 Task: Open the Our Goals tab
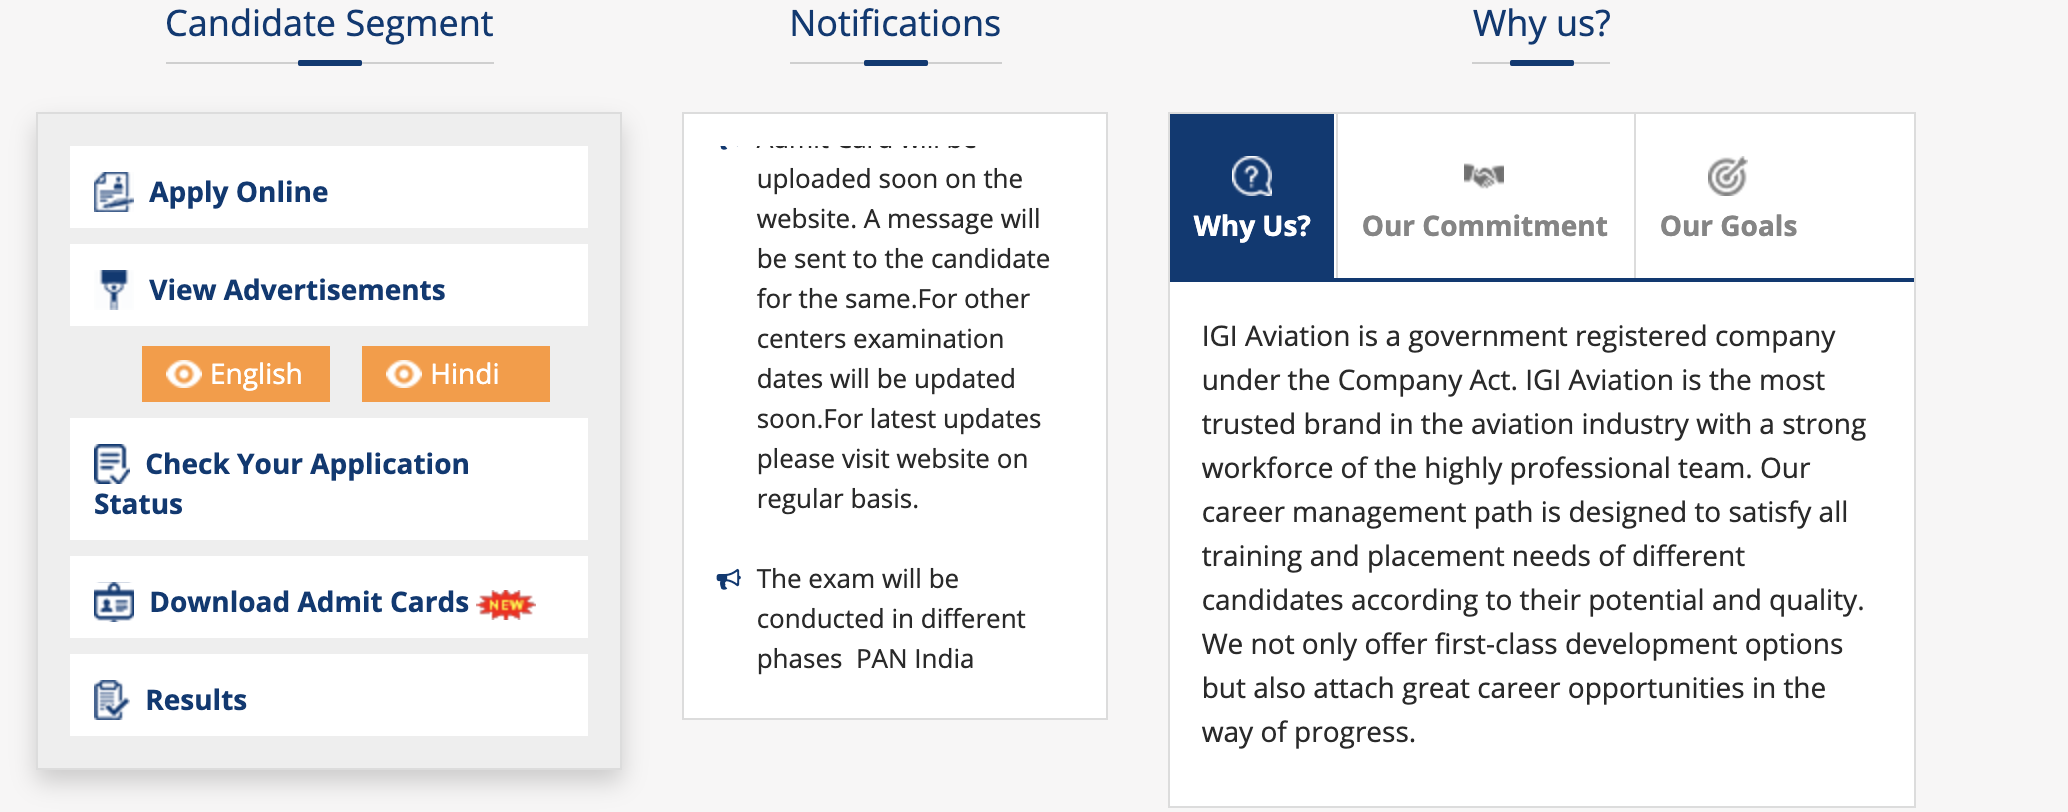(1728, 198)
